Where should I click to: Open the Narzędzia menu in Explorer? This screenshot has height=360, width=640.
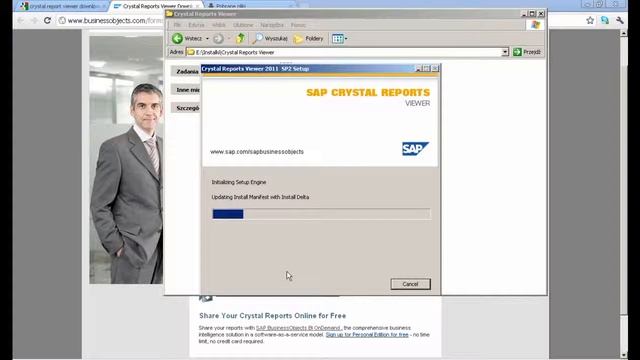pos(272,25)
